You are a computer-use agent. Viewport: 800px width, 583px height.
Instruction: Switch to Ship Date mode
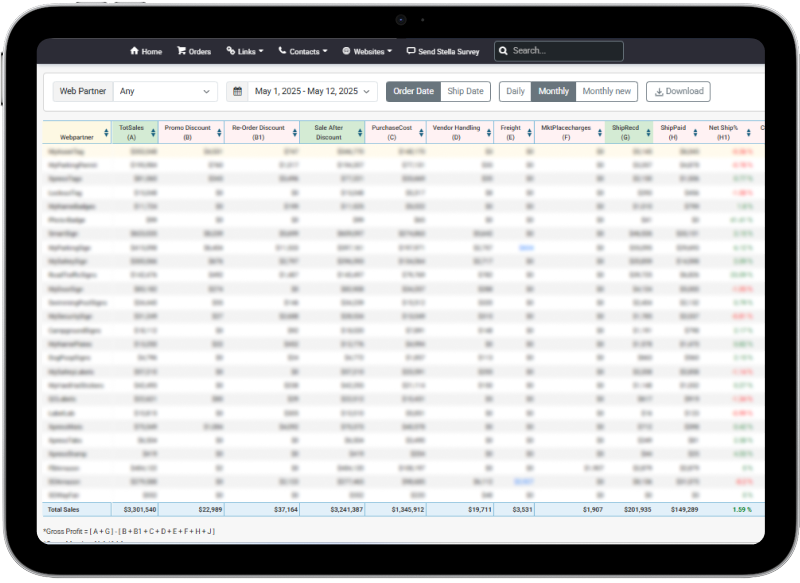click(x=464, y=91)
